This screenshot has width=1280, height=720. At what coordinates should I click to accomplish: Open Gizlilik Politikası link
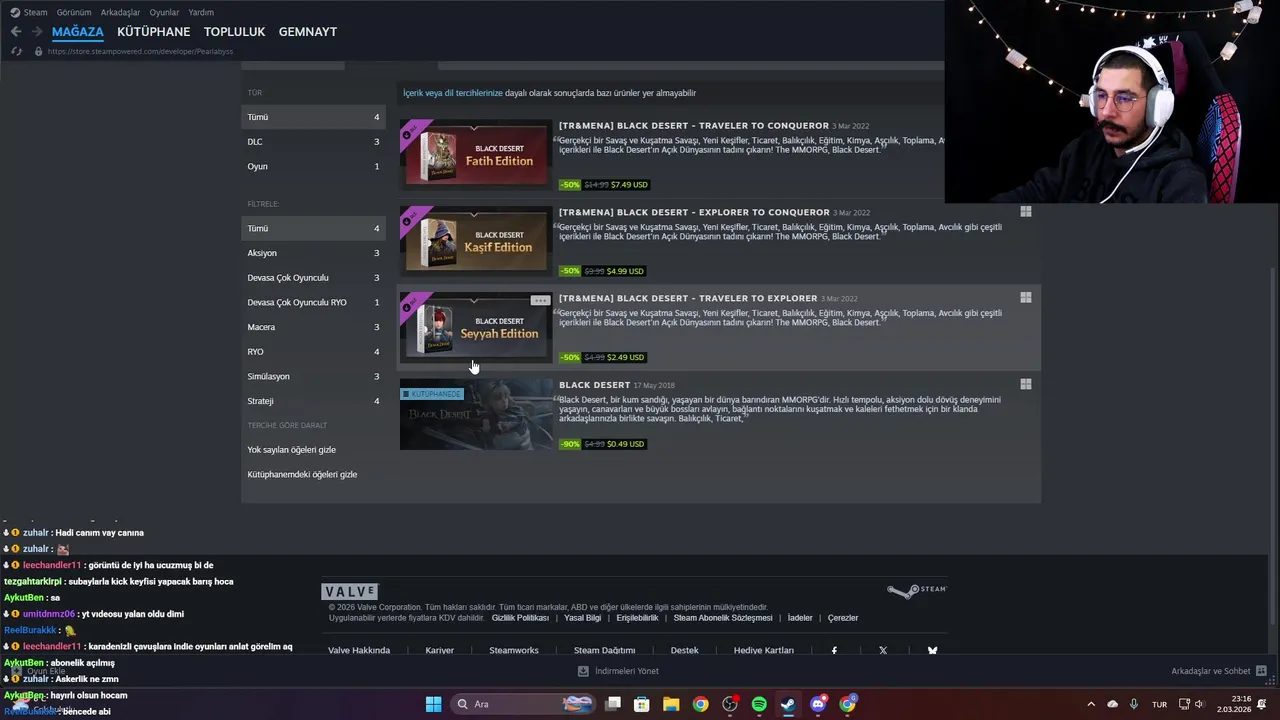click(520, 618)
